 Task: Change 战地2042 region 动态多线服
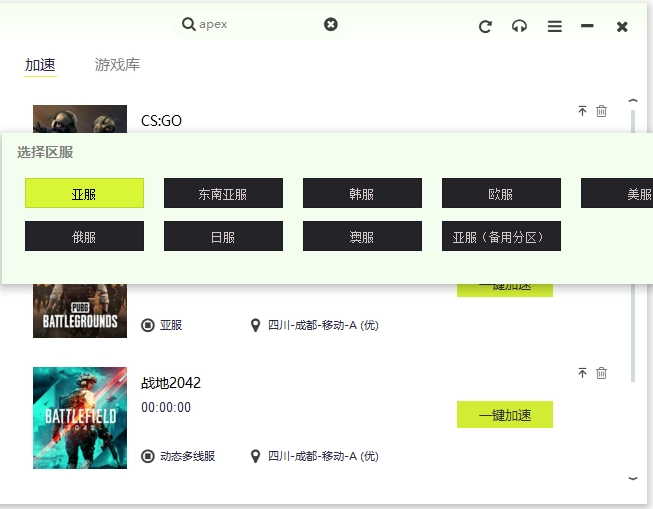tap(178, 456)
